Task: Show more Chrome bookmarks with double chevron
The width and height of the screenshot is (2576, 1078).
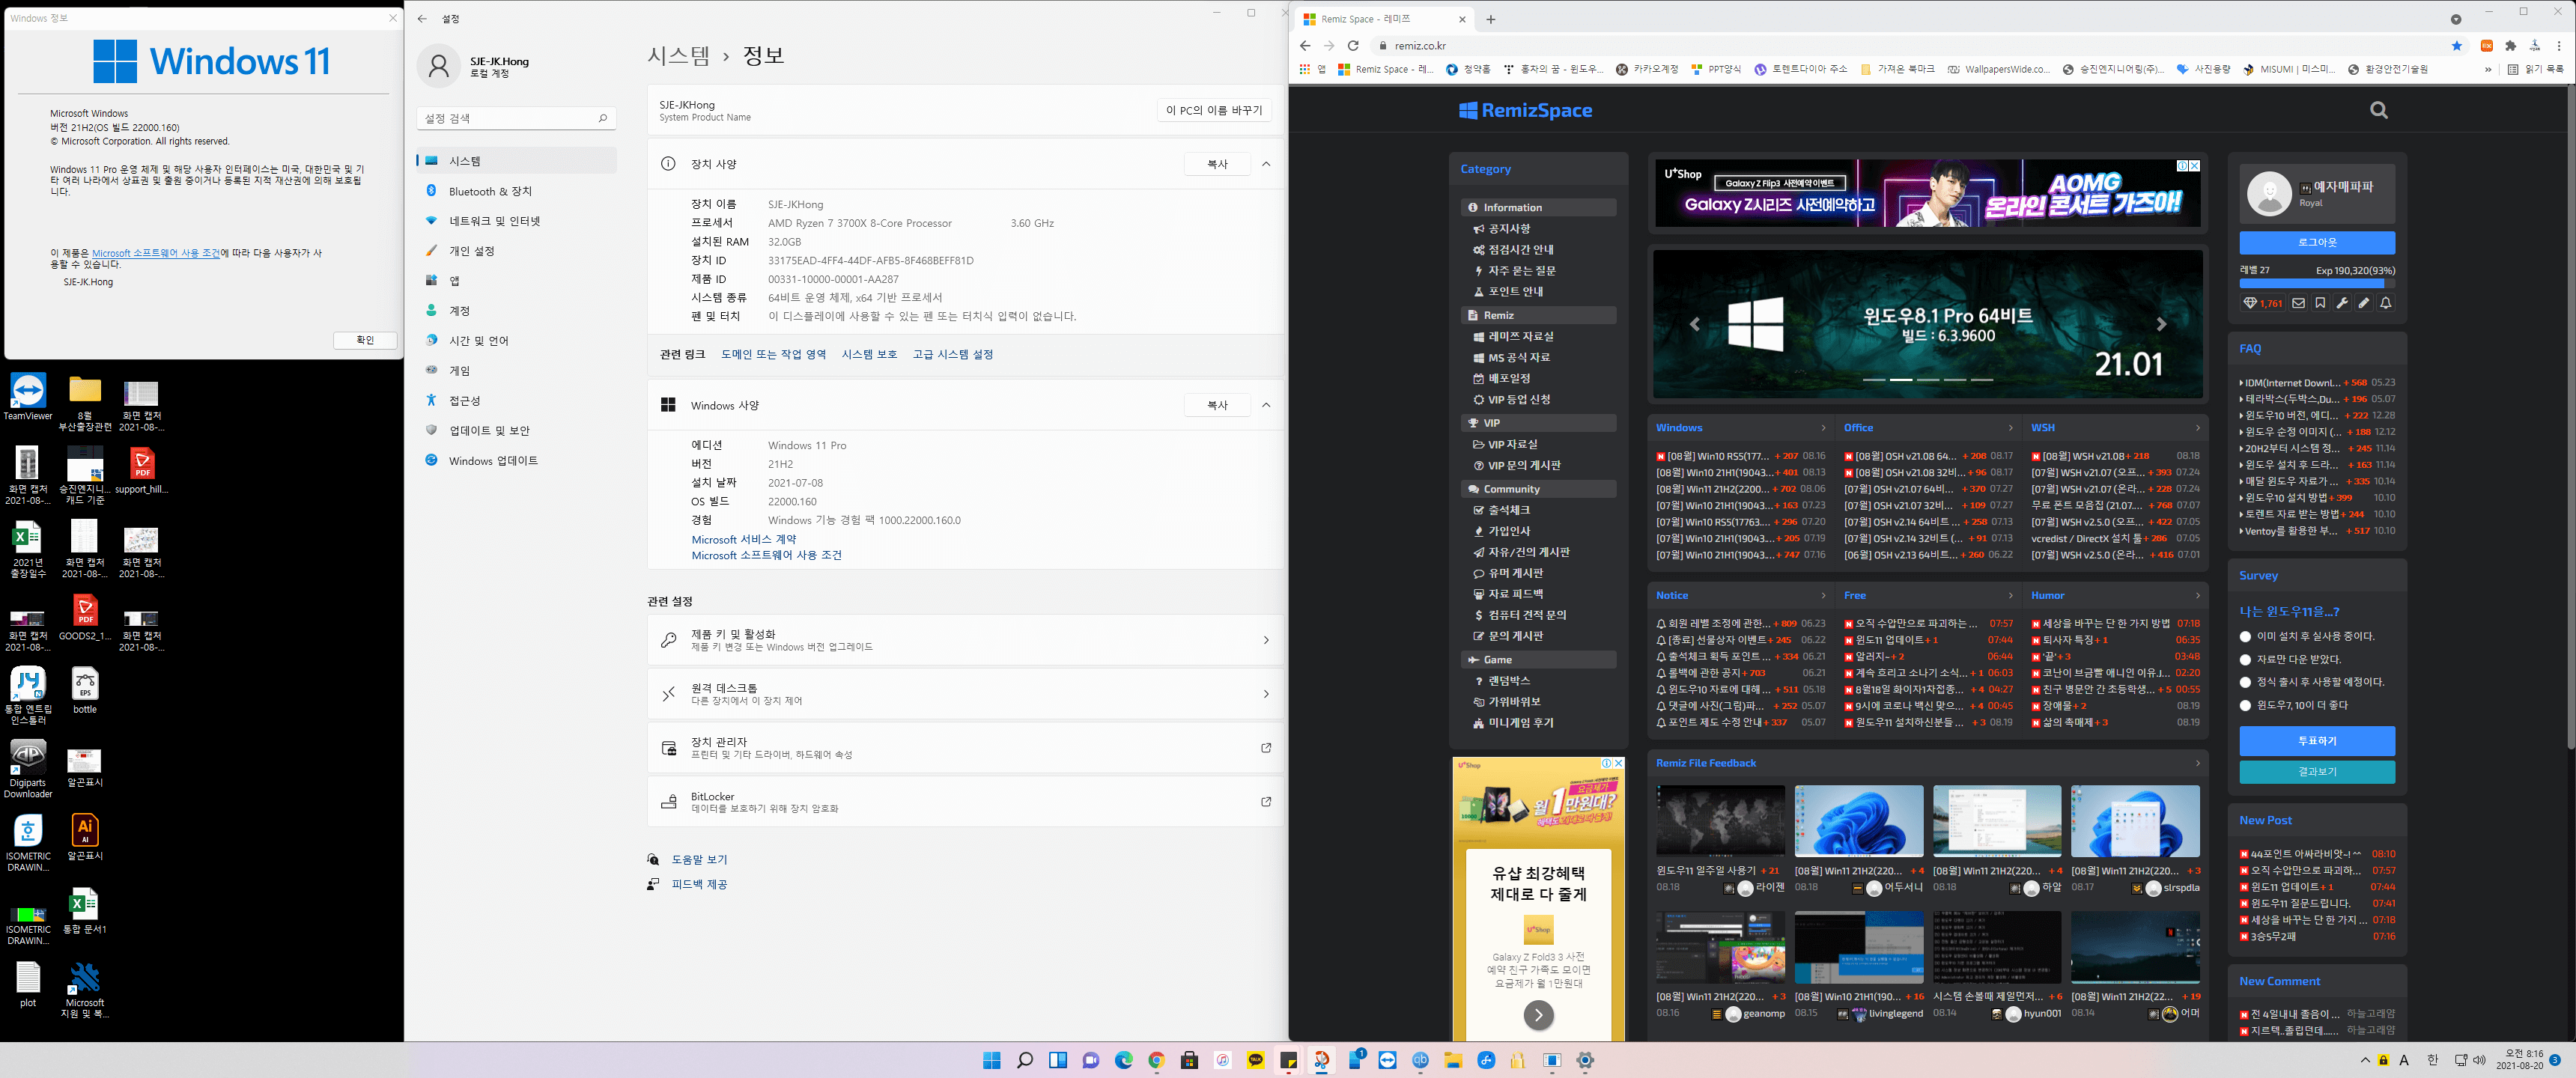Action: tap(2487, 70)
